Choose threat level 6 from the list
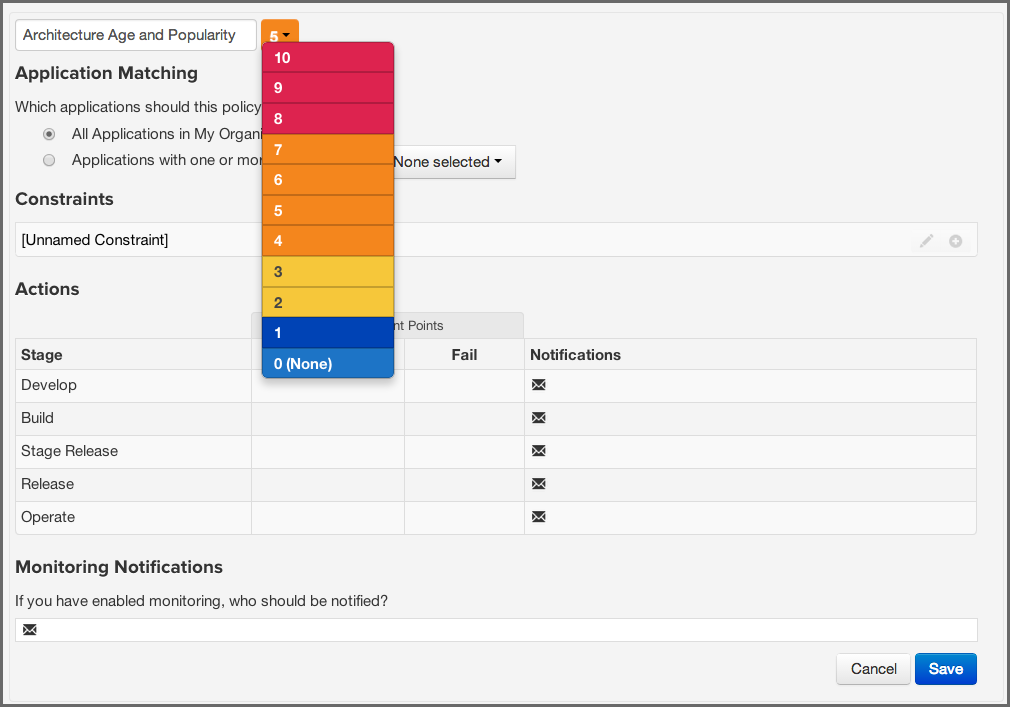This screenshot has height=707, width=1010. point(328,180)
